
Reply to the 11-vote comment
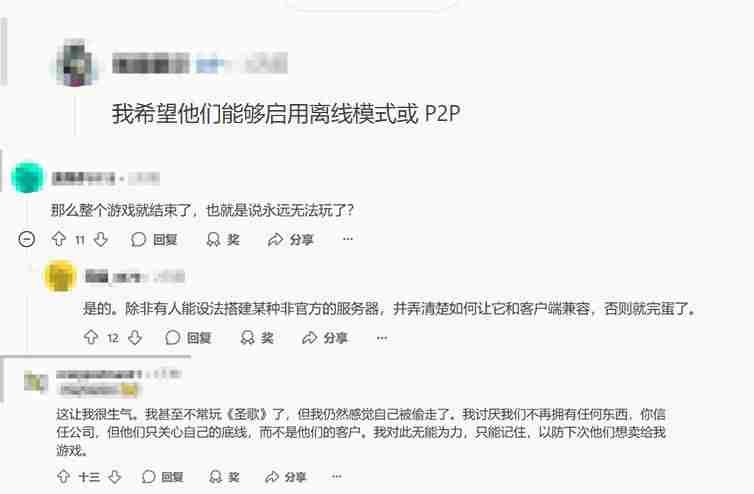[x=154, y=239]
